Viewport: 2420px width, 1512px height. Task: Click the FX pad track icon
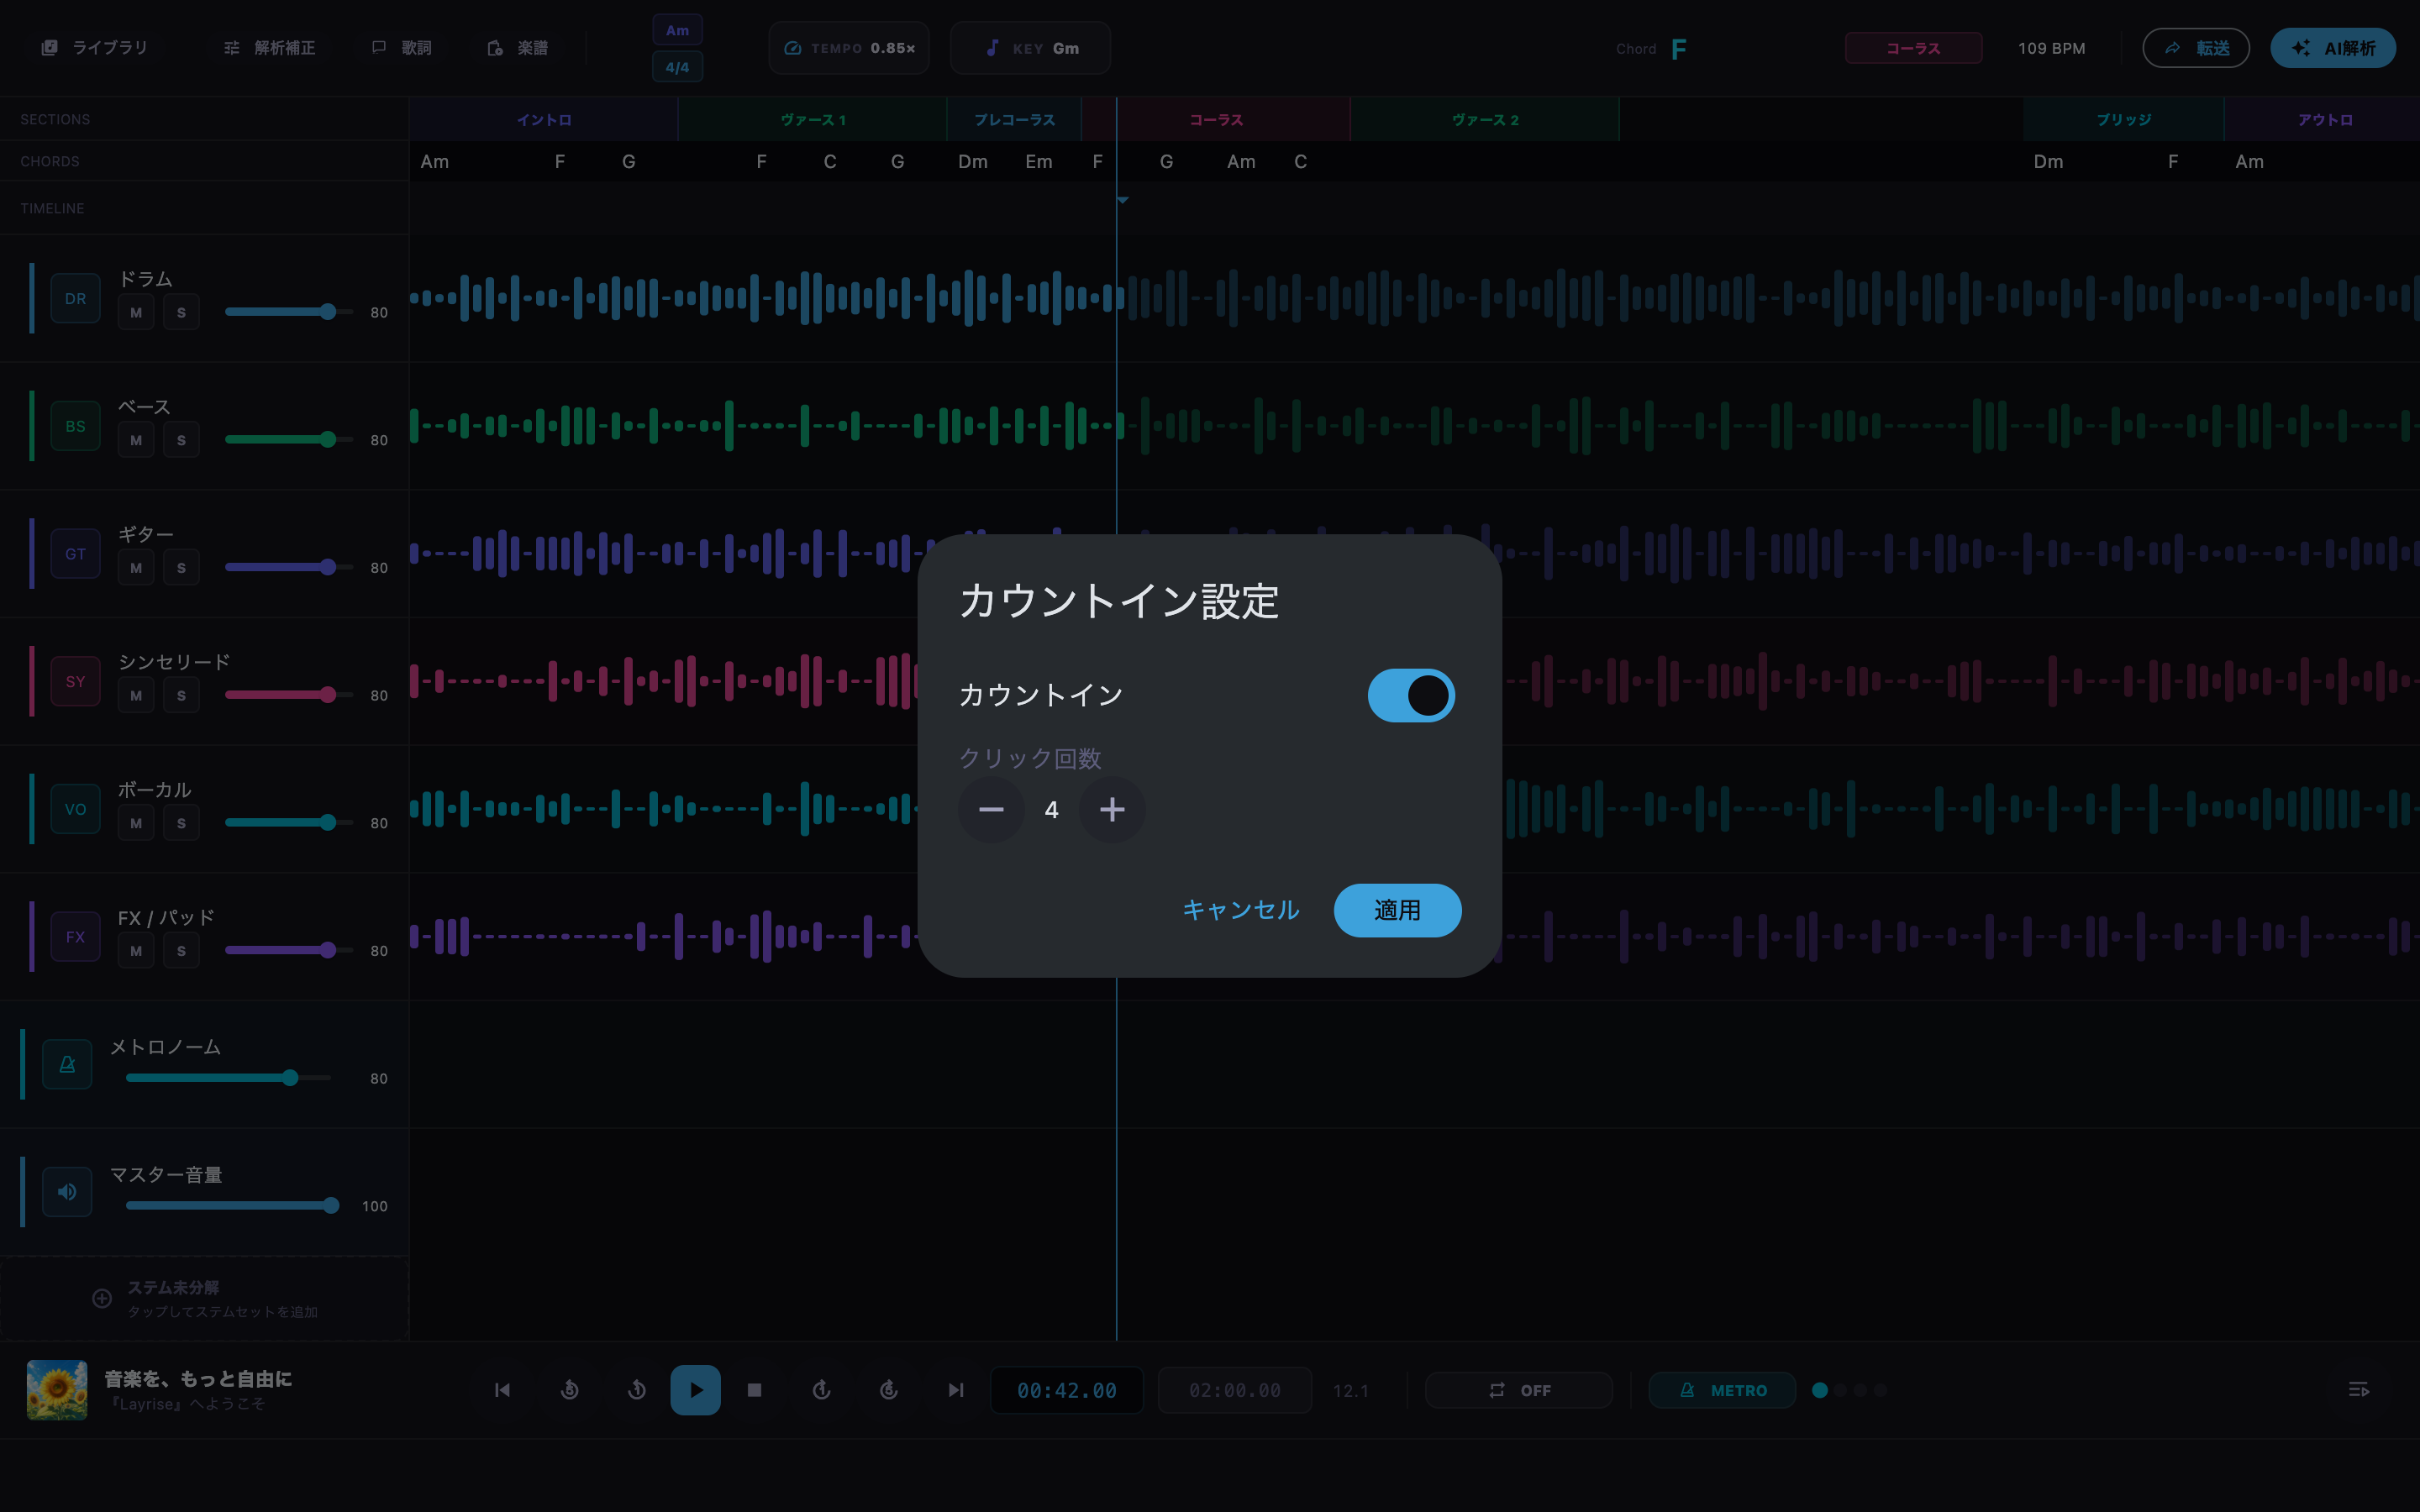tap(76, 937)
